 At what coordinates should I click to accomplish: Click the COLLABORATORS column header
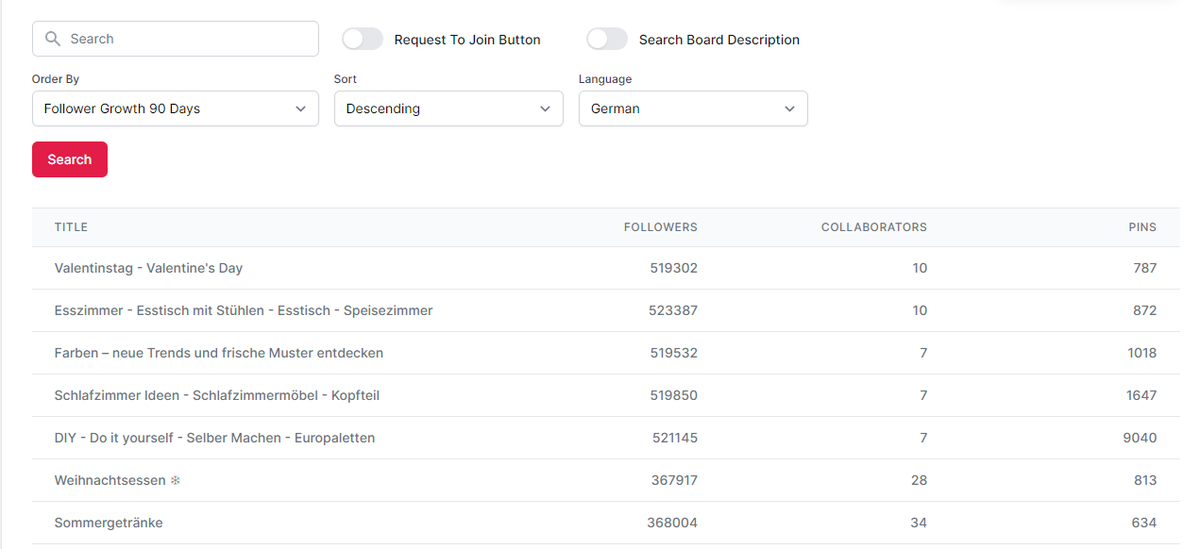[x=874, y=227]
